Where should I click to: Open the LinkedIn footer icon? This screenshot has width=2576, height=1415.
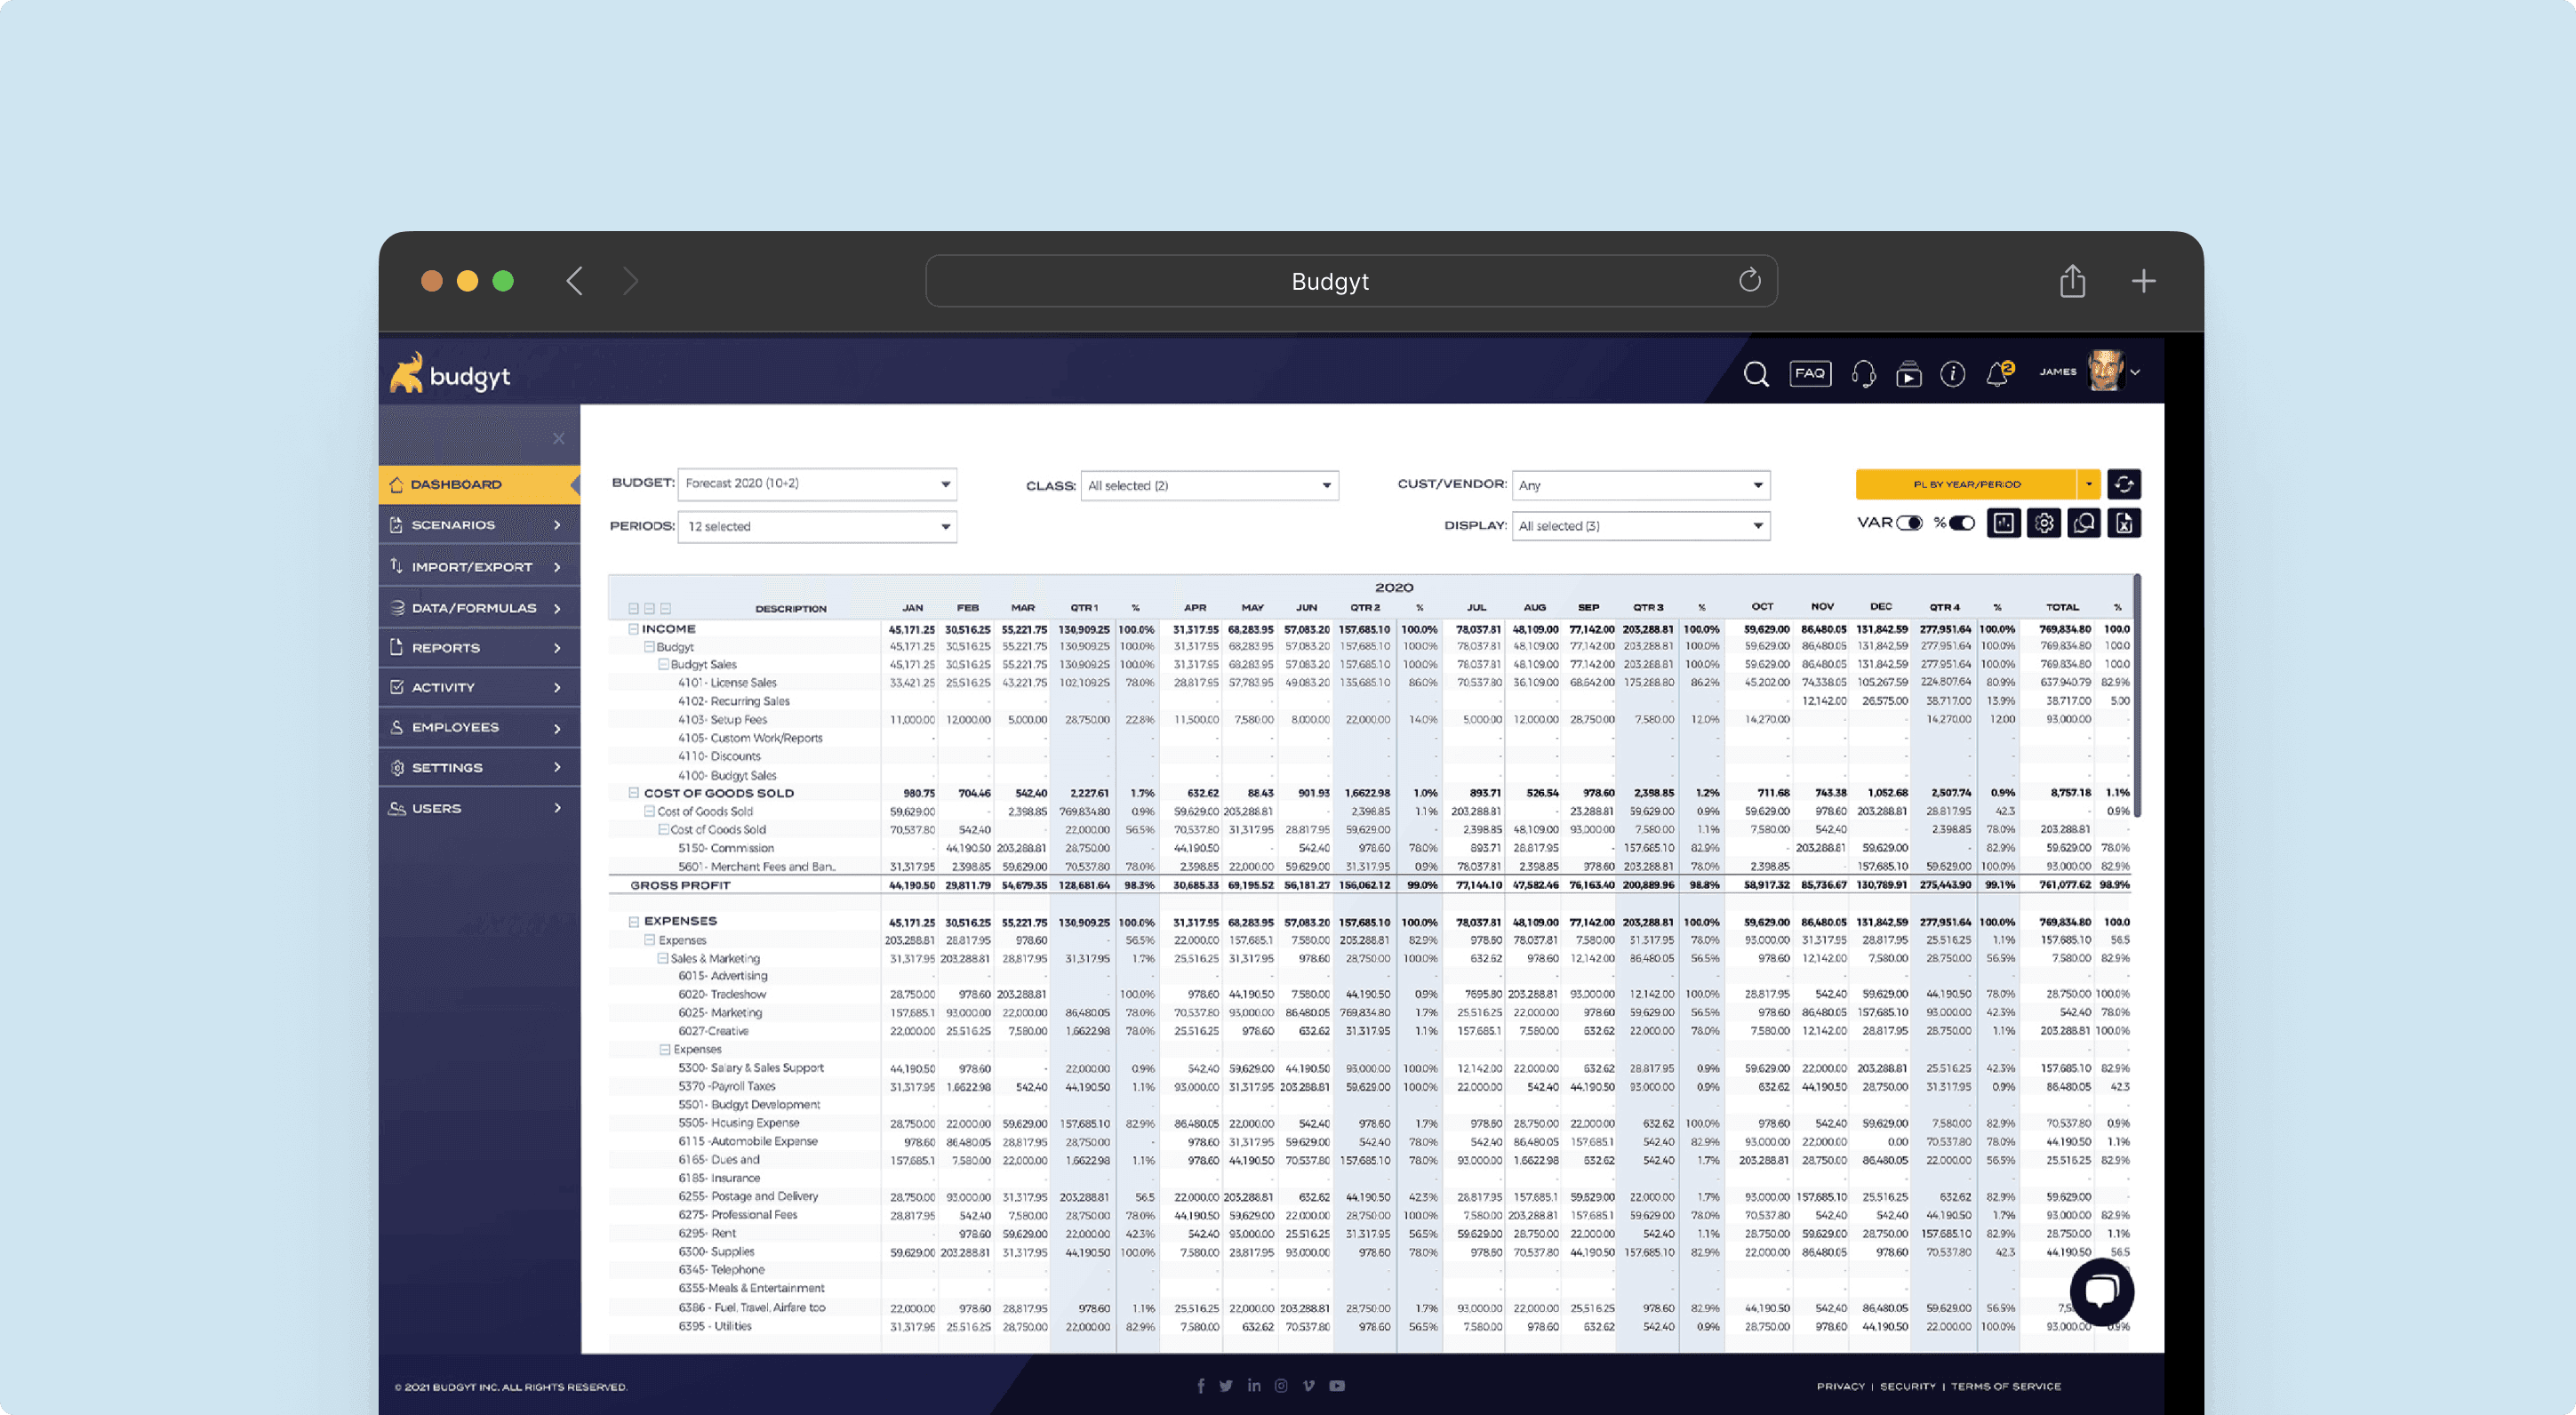(x=1254, y=1385)
